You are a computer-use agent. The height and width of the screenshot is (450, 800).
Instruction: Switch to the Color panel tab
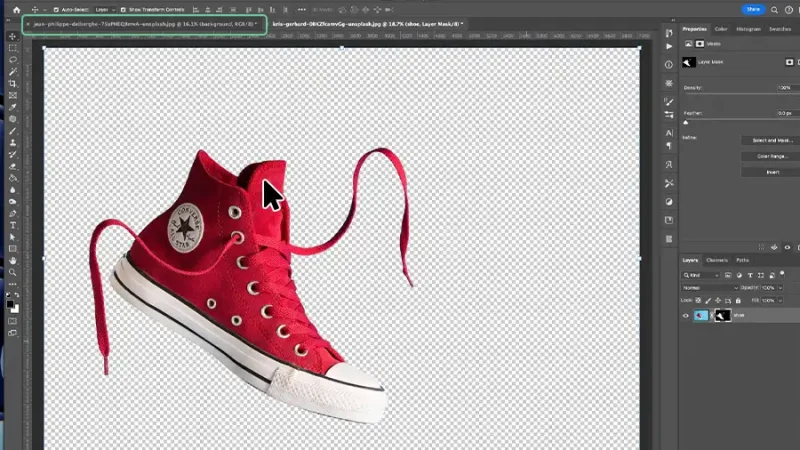(x=721, y=29)
